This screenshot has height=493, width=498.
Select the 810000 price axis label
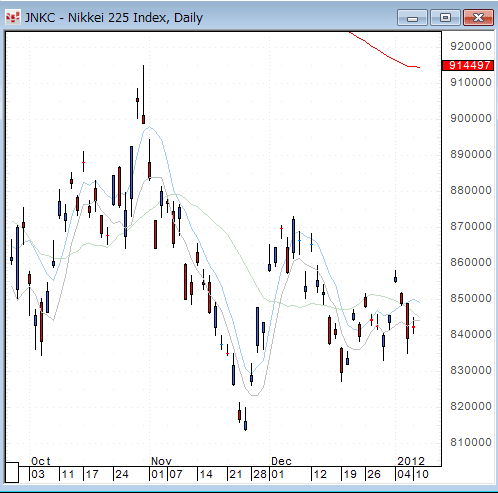471,442
